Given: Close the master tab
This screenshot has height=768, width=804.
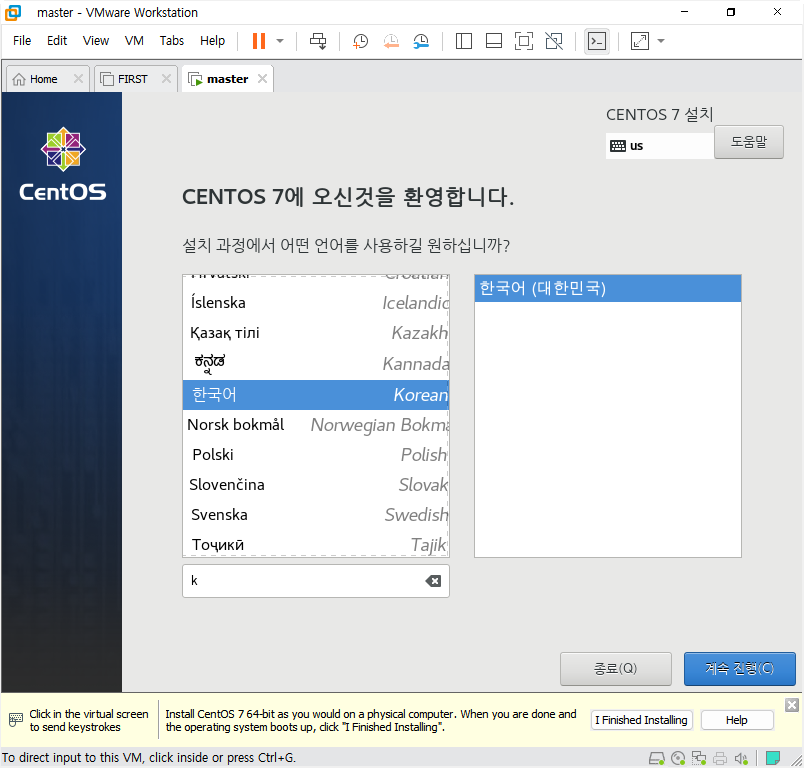Looking at the screenshot, I should tap(262, 78).
